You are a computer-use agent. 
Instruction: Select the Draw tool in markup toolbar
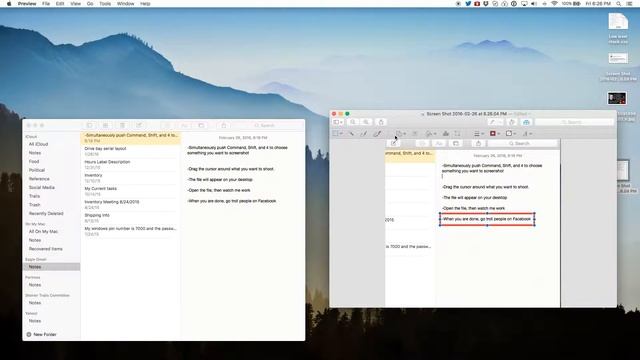(x=377, y=133)
